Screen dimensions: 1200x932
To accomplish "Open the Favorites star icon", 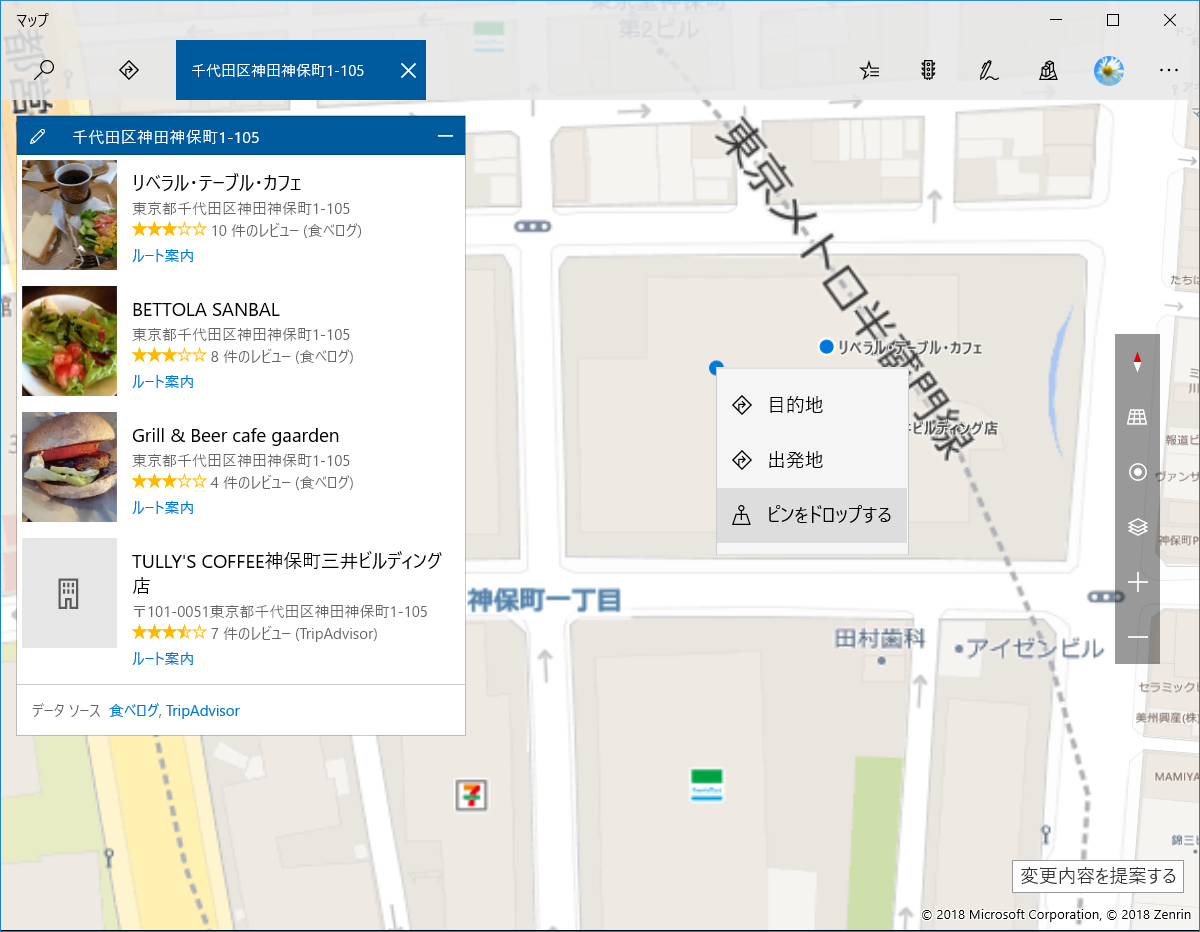I will [869, 70].
